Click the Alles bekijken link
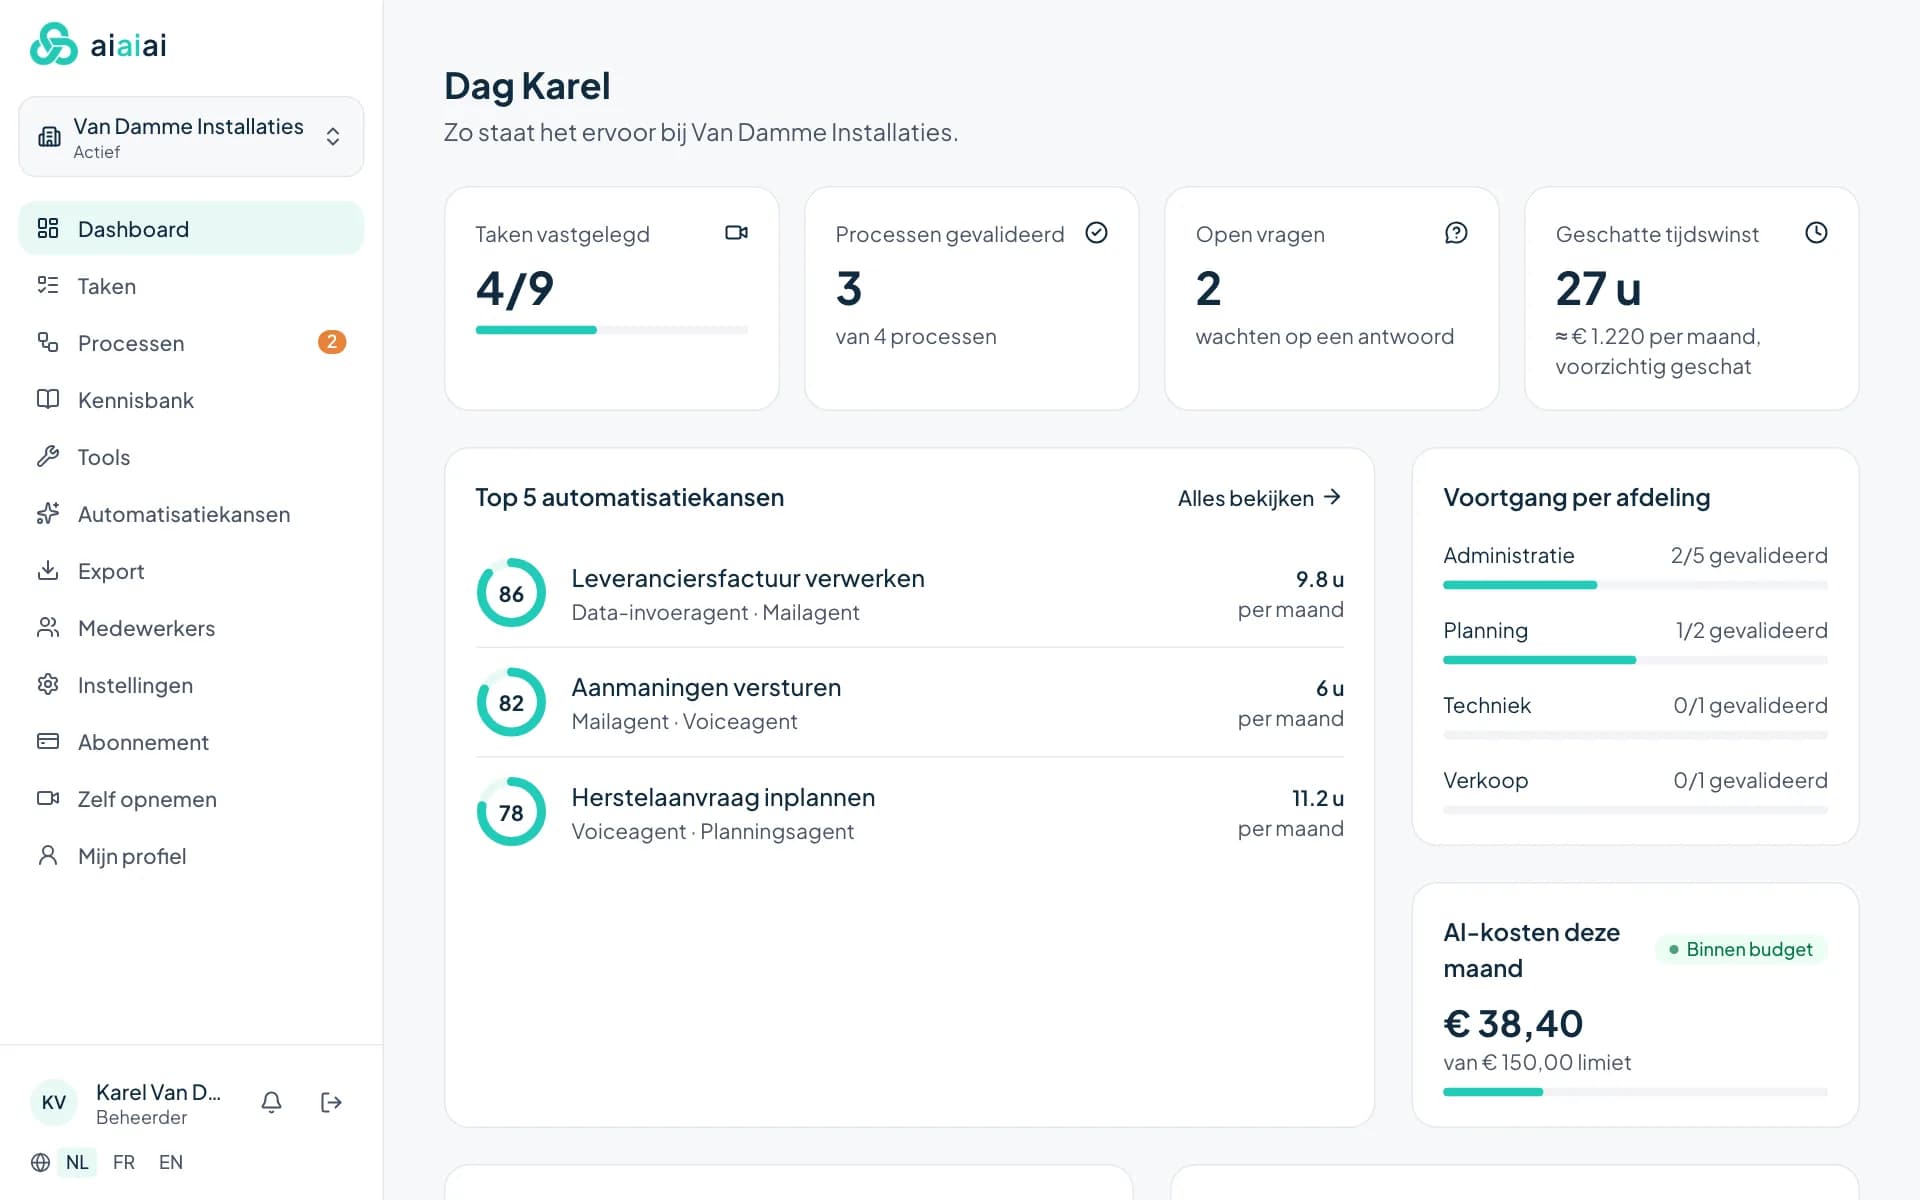 (x=1259, y=498)
